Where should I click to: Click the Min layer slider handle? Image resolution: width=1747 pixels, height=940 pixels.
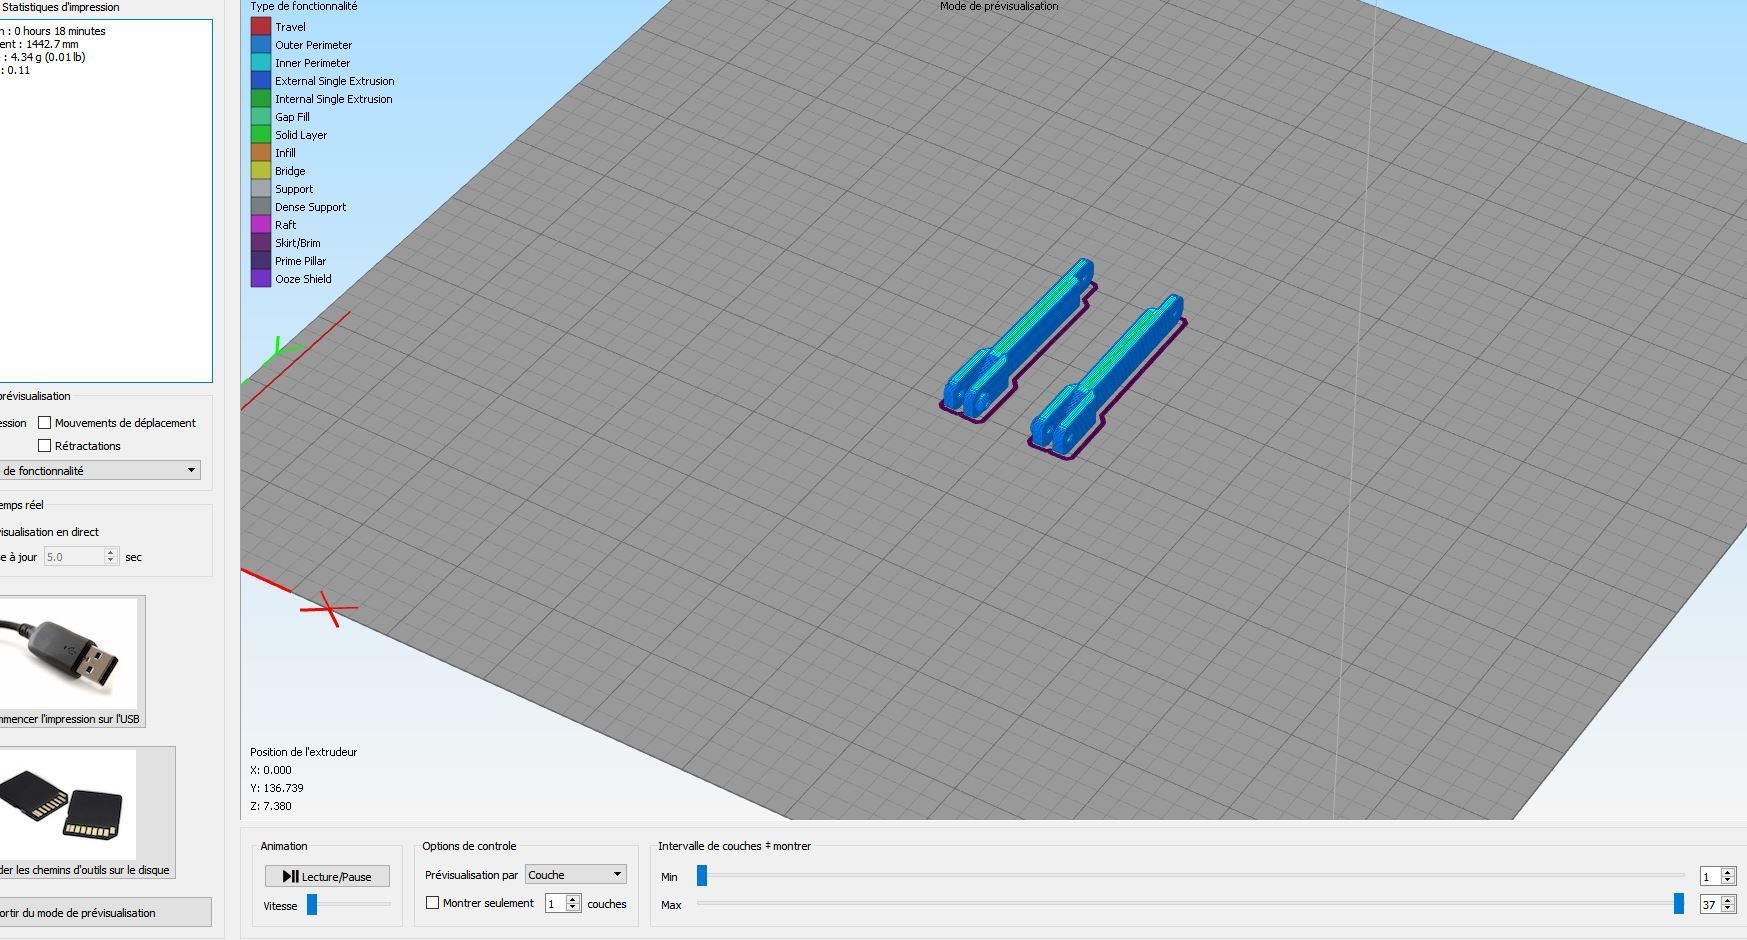(702, 876)
